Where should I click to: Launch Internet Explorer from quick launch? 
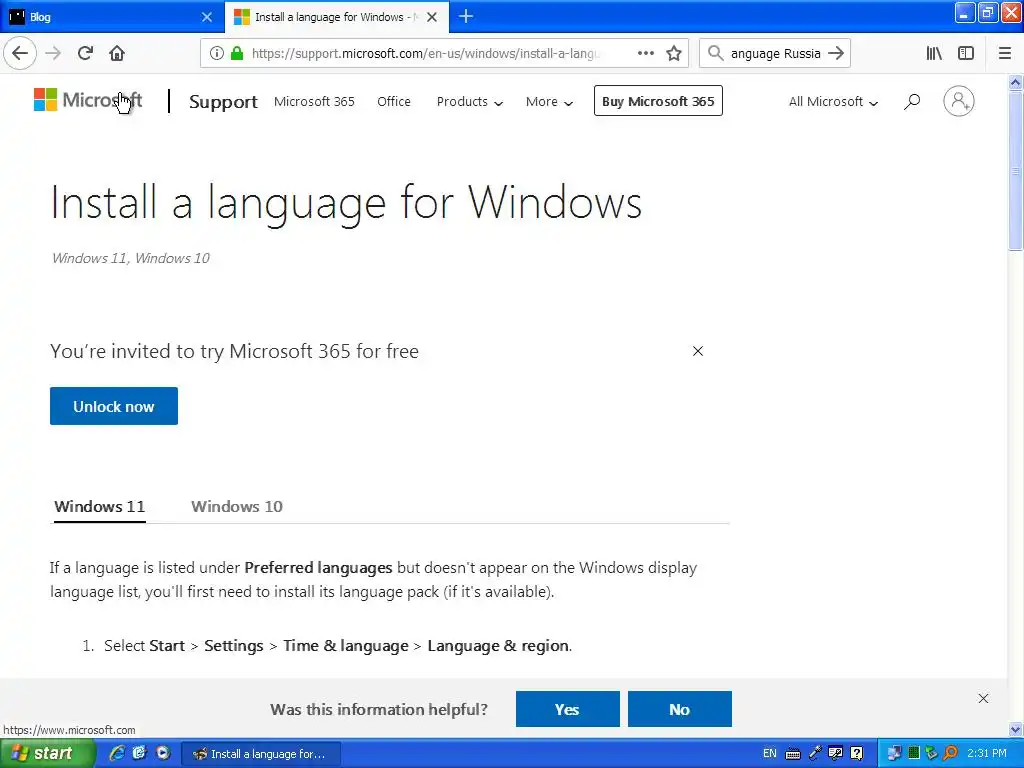(x=117, y=753)
